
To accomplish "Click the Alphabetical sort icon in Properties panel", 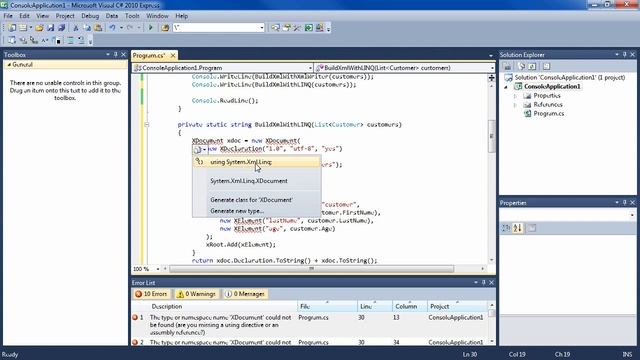I will pyautogui.click(x=518, y=228).
